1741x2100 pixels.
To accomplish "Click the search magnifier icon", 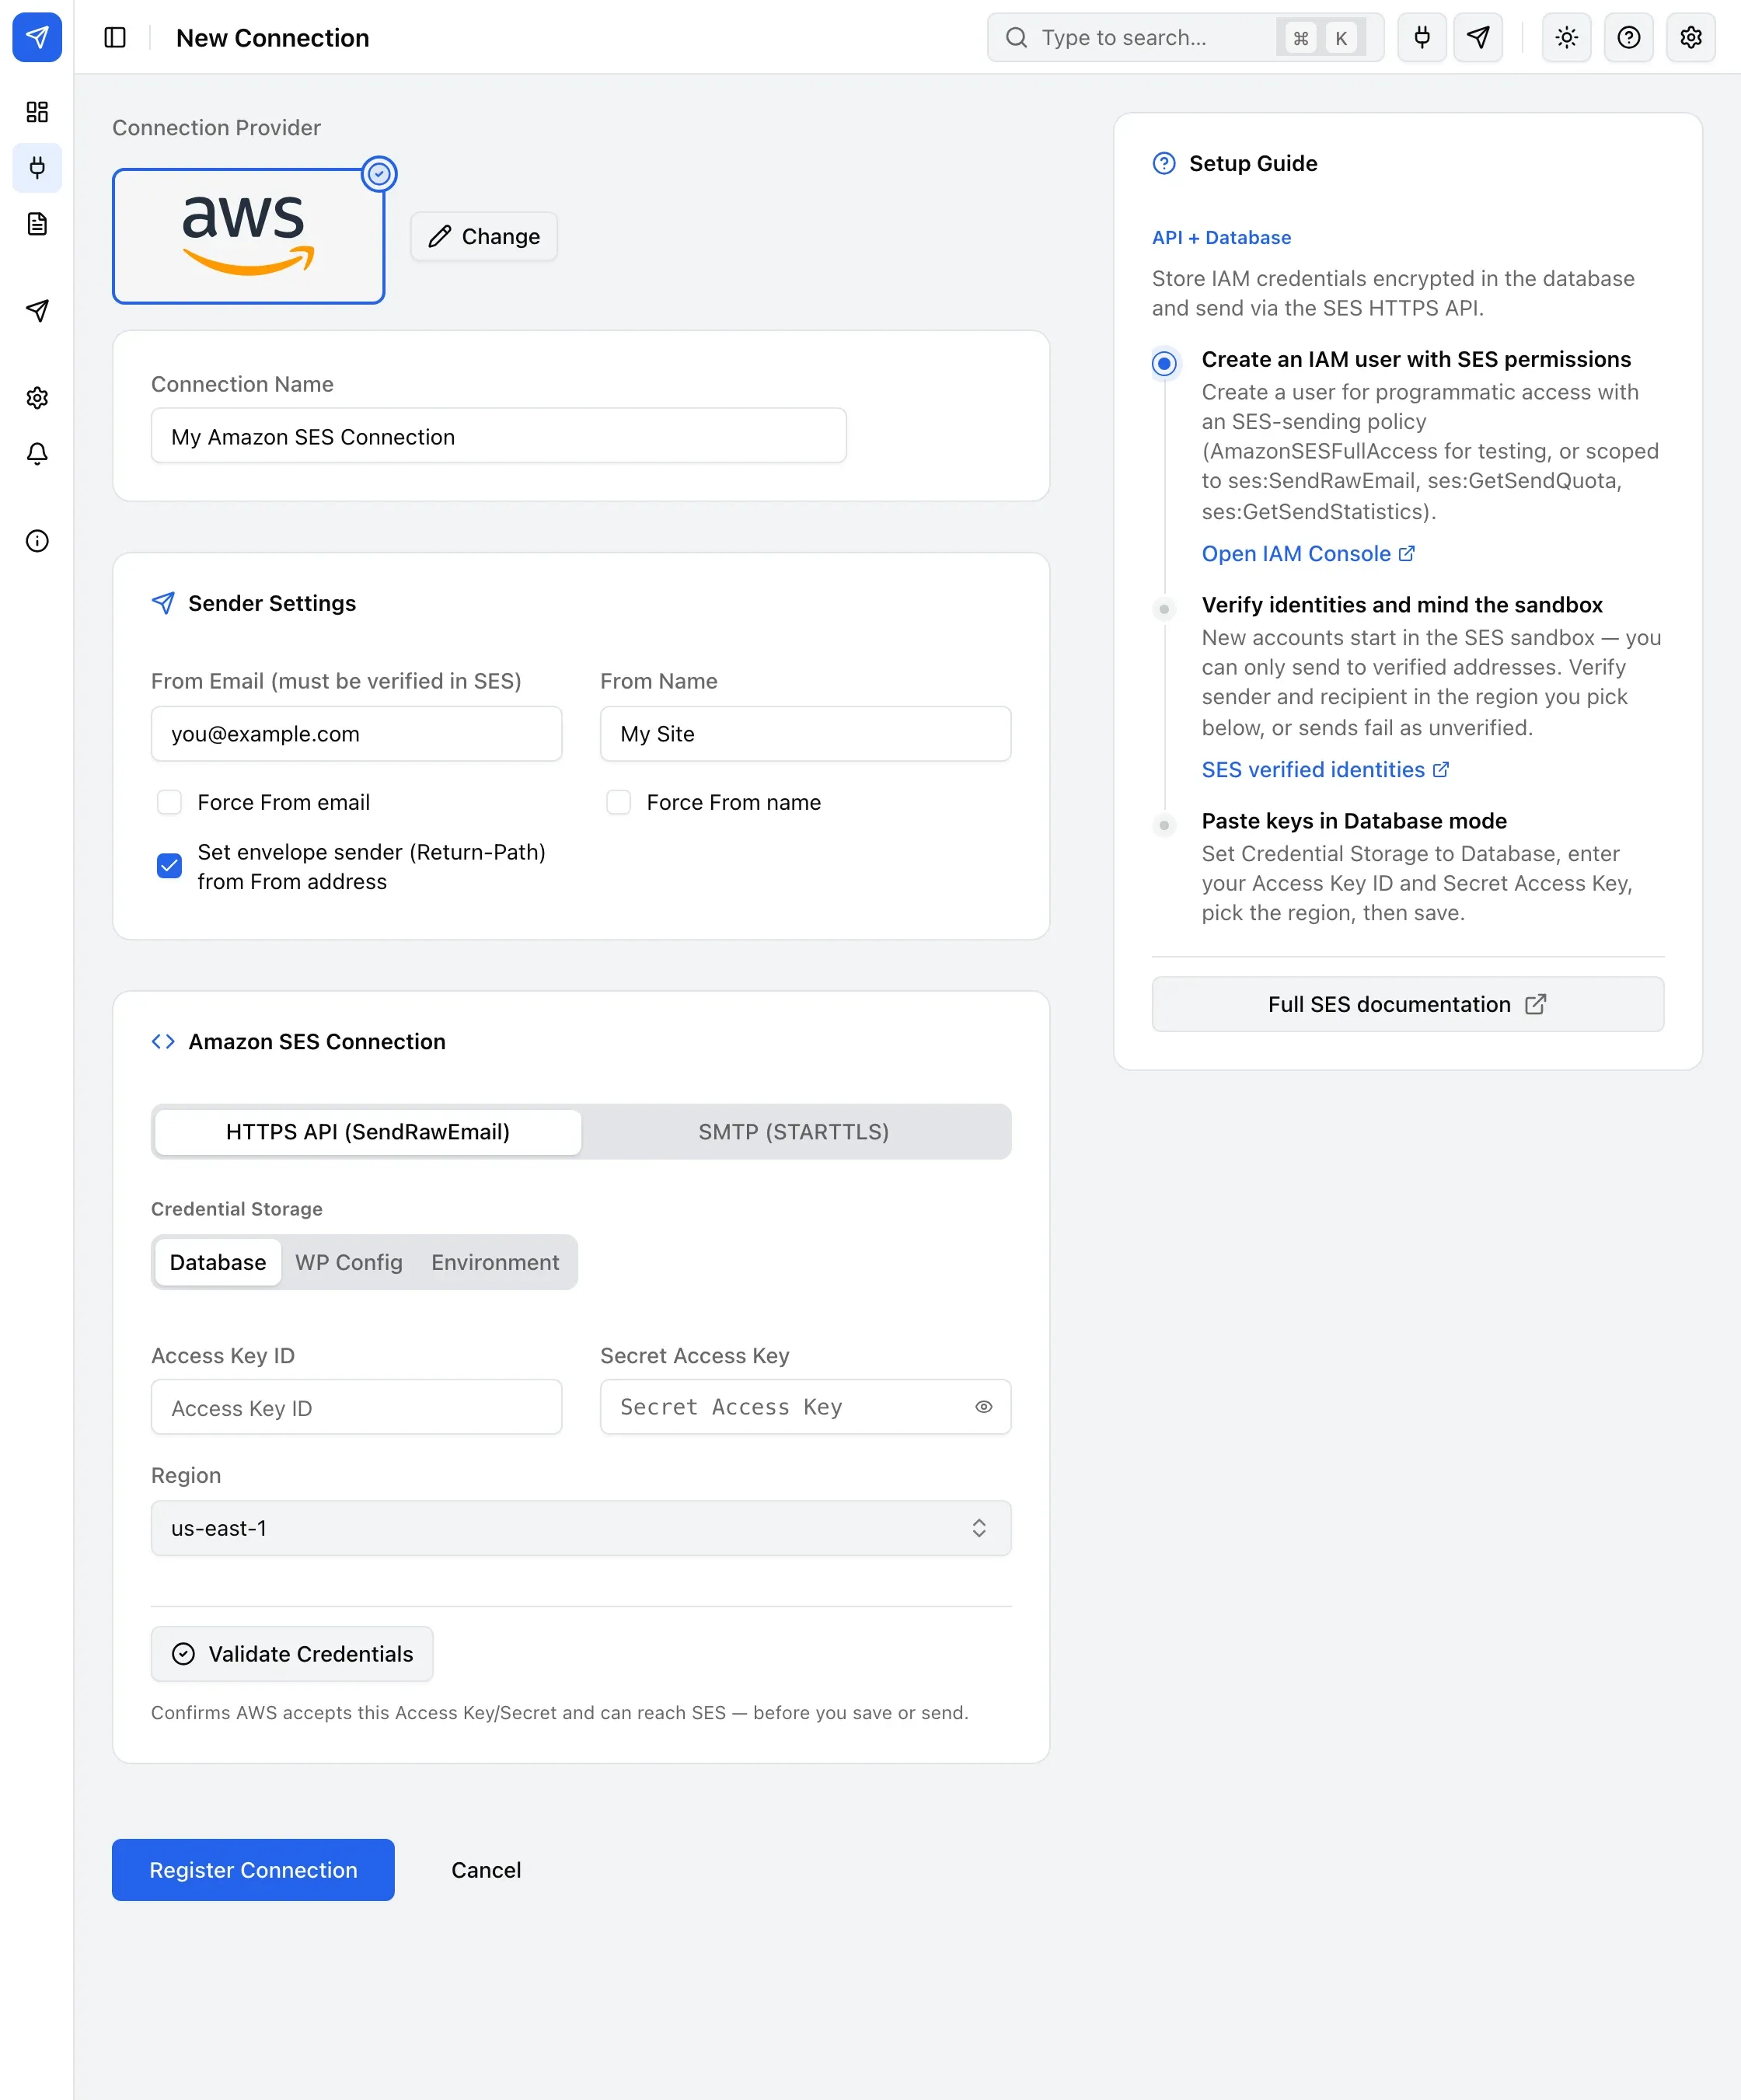I will tap(1016, 37).
